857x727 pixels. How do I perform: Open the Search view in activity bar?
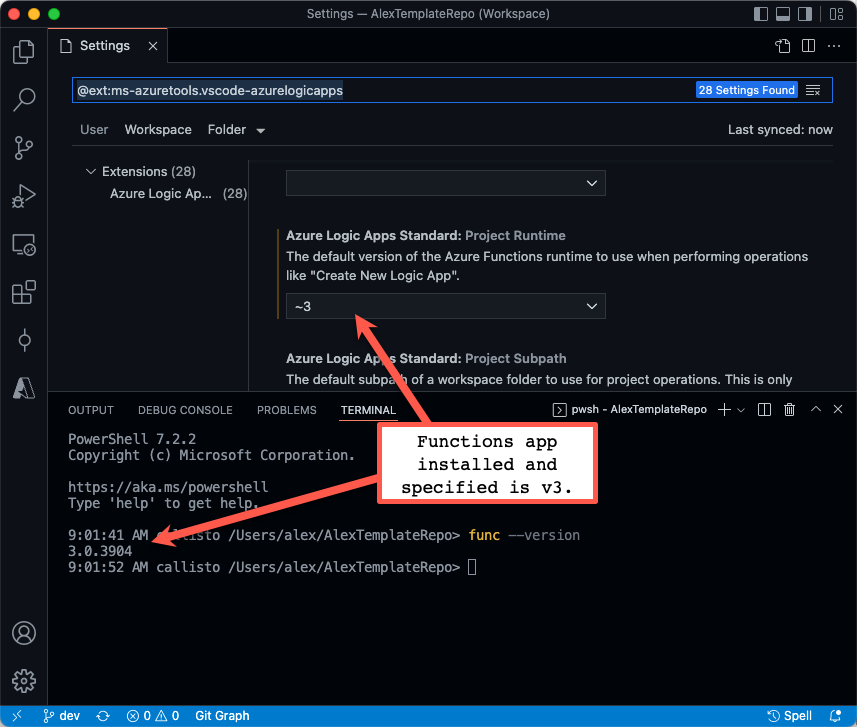24,99
